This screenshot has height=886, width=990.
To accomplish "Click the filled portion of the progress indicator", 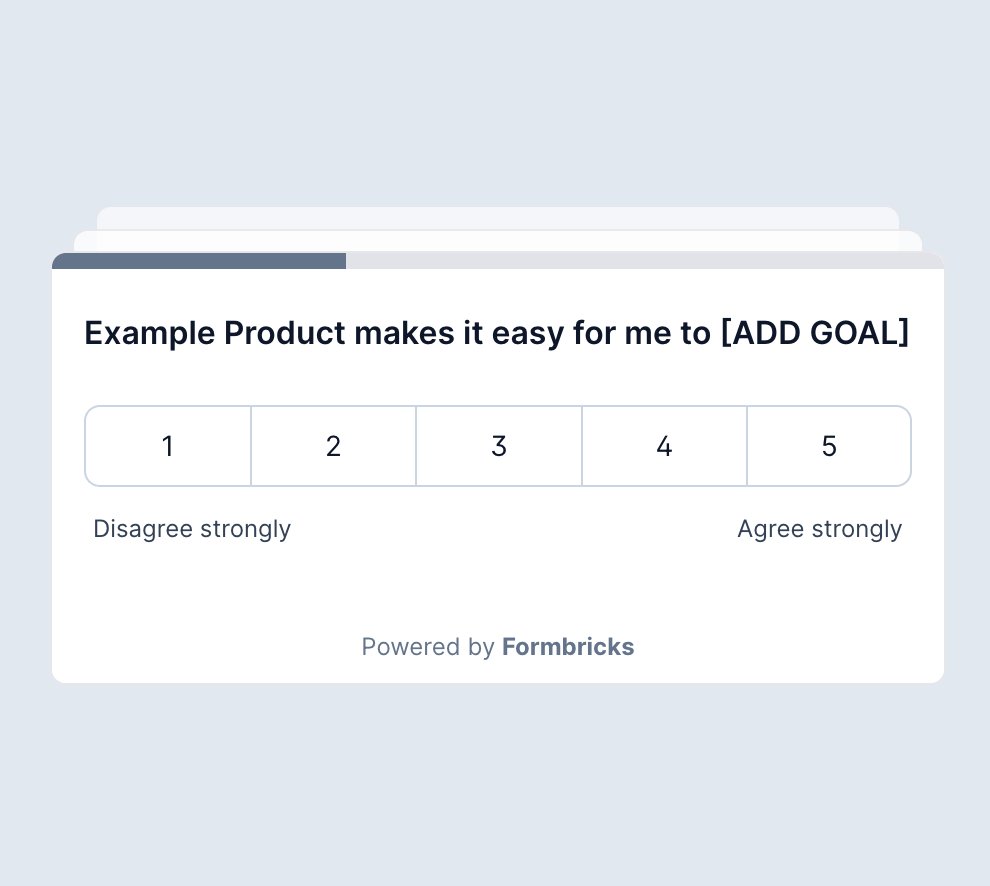I will point(200,261).
